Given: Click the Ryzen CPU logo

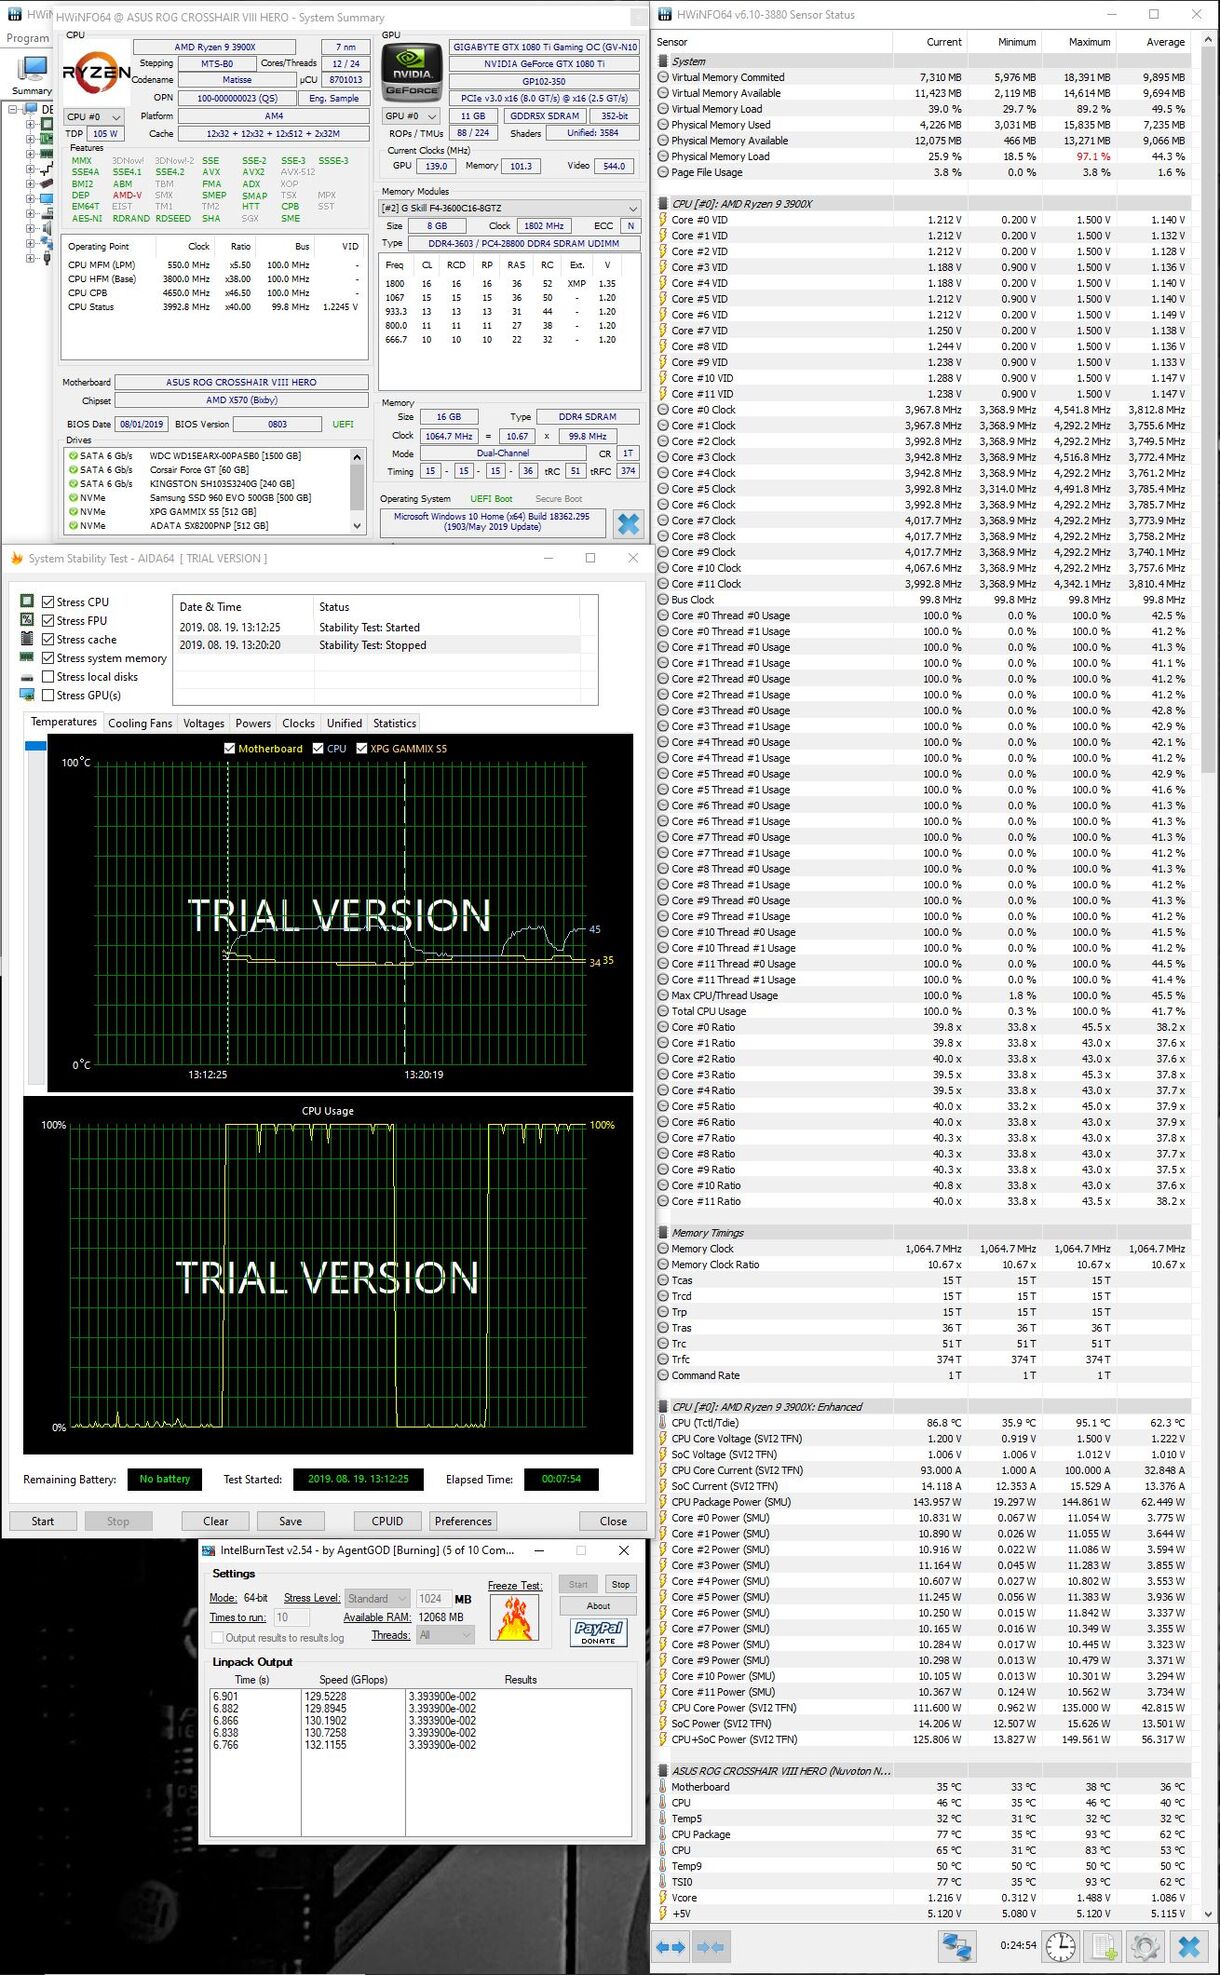Looking at the screenshot, I should tap(96, 72).
